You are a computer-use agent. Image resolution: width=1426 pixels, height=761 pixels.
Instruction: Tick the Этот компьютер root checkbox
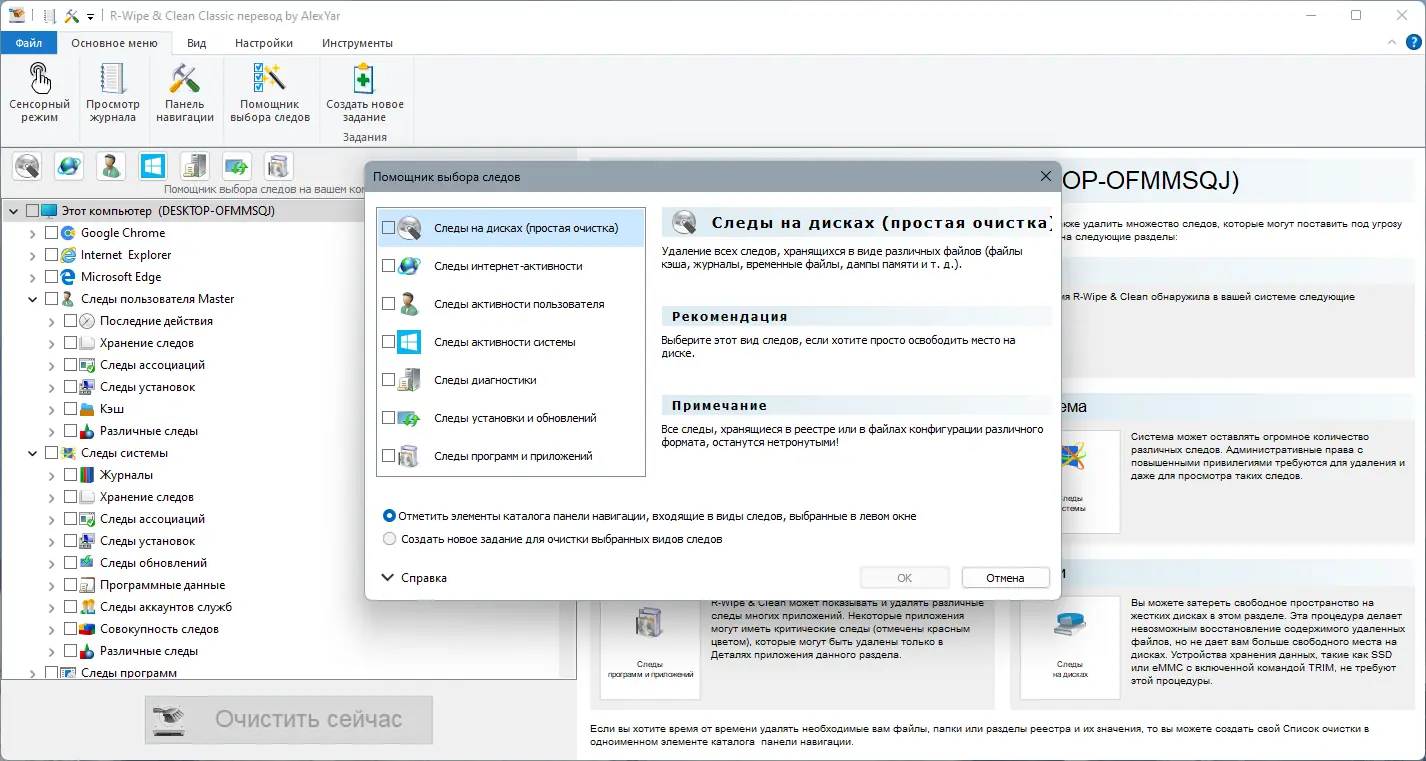coord(32,211)
